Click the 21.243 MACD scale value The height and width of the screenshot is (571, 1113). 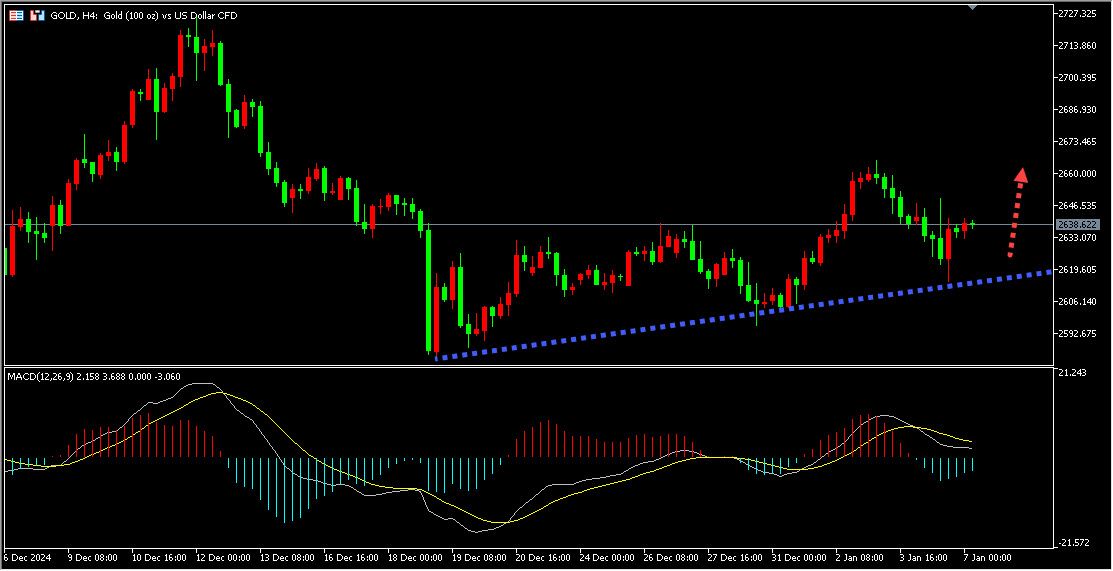tap(1072, 374)
